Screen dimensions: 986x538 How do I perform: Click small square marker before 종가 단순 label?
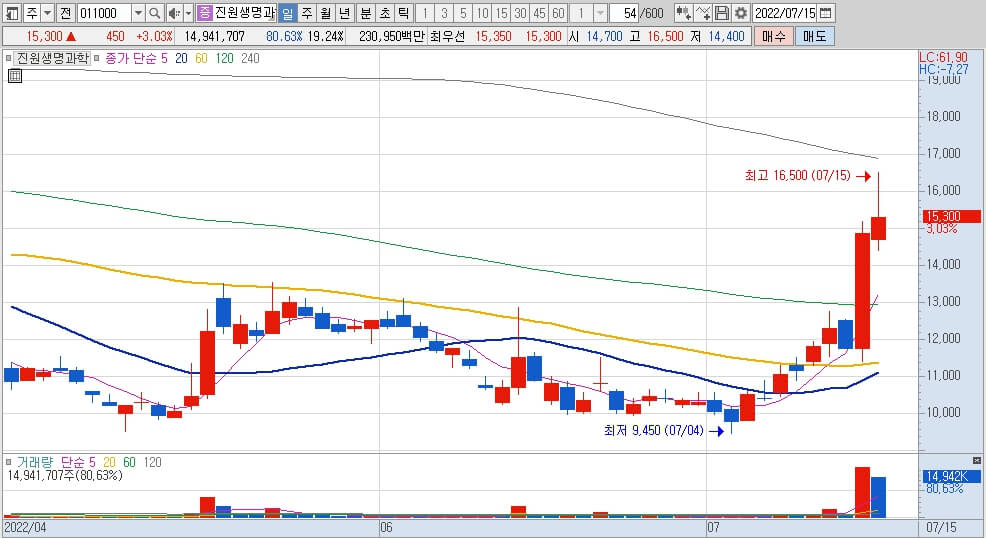[x=96, y=58]
